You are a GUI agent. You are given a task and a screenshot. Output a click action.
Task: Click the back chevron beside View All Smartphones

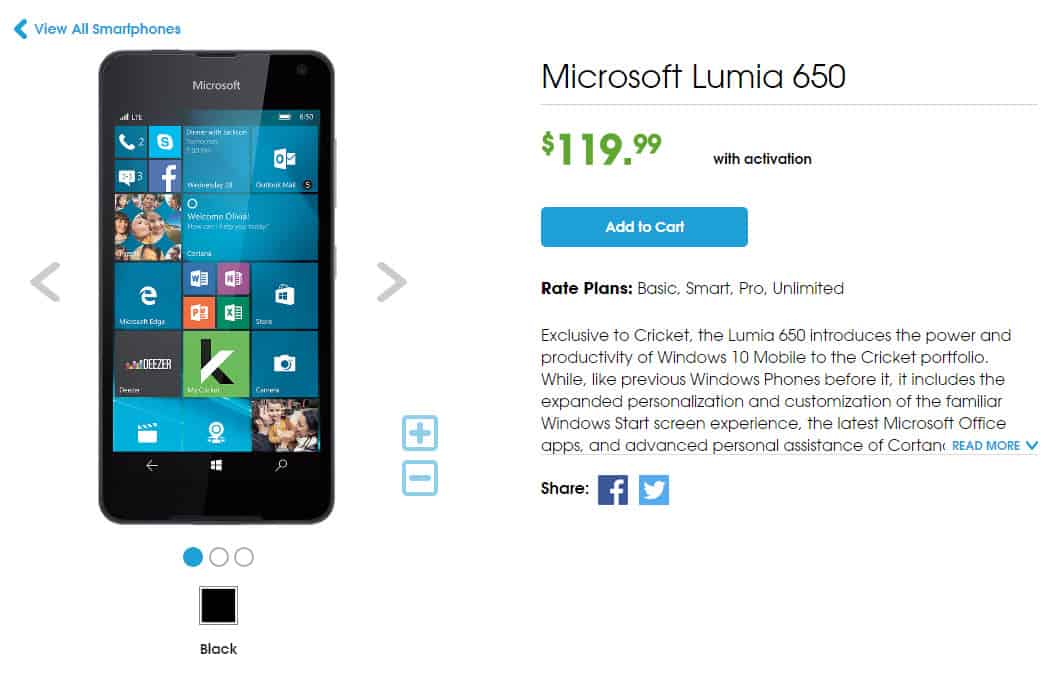pos(21,29)
